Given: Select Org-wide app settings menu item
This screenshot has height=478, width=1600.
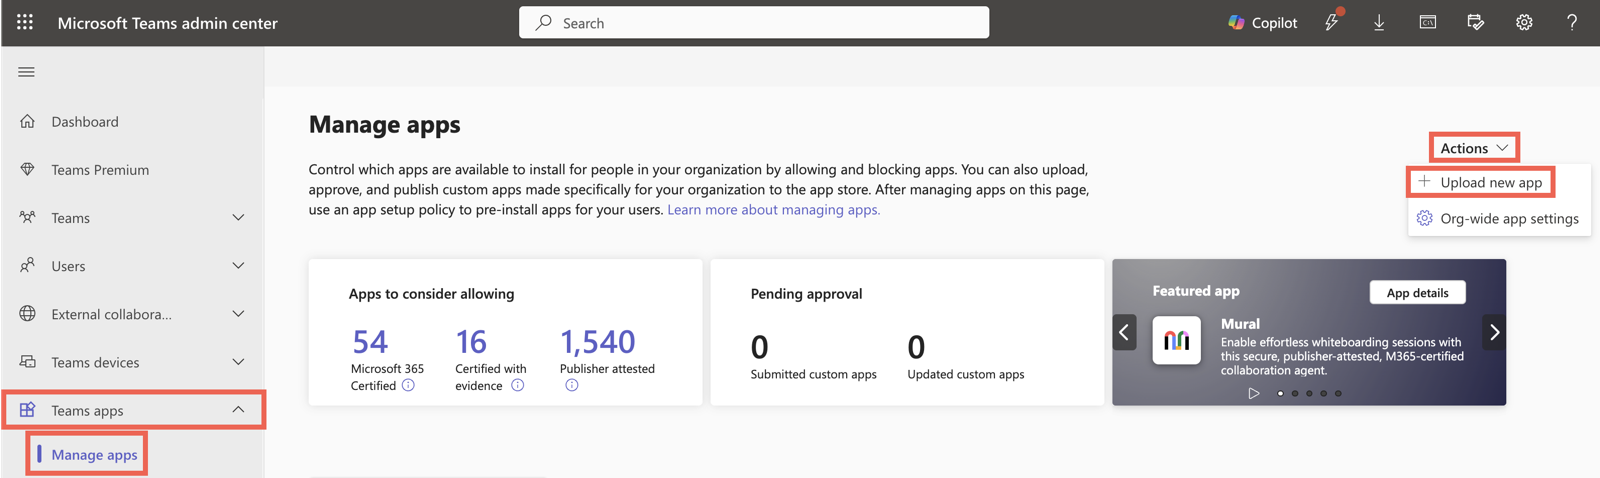Looking at the screenshot, I should (x=1499, y=218).
